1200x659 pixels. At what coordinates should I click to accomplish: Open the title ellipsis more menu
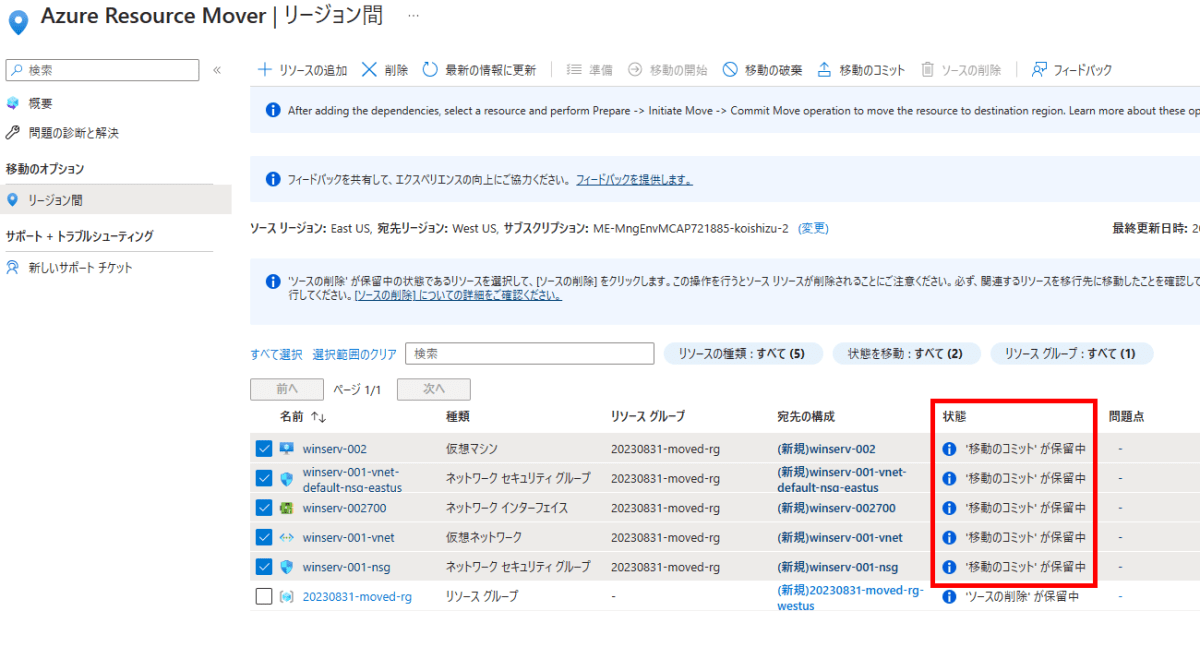[413, 16]
